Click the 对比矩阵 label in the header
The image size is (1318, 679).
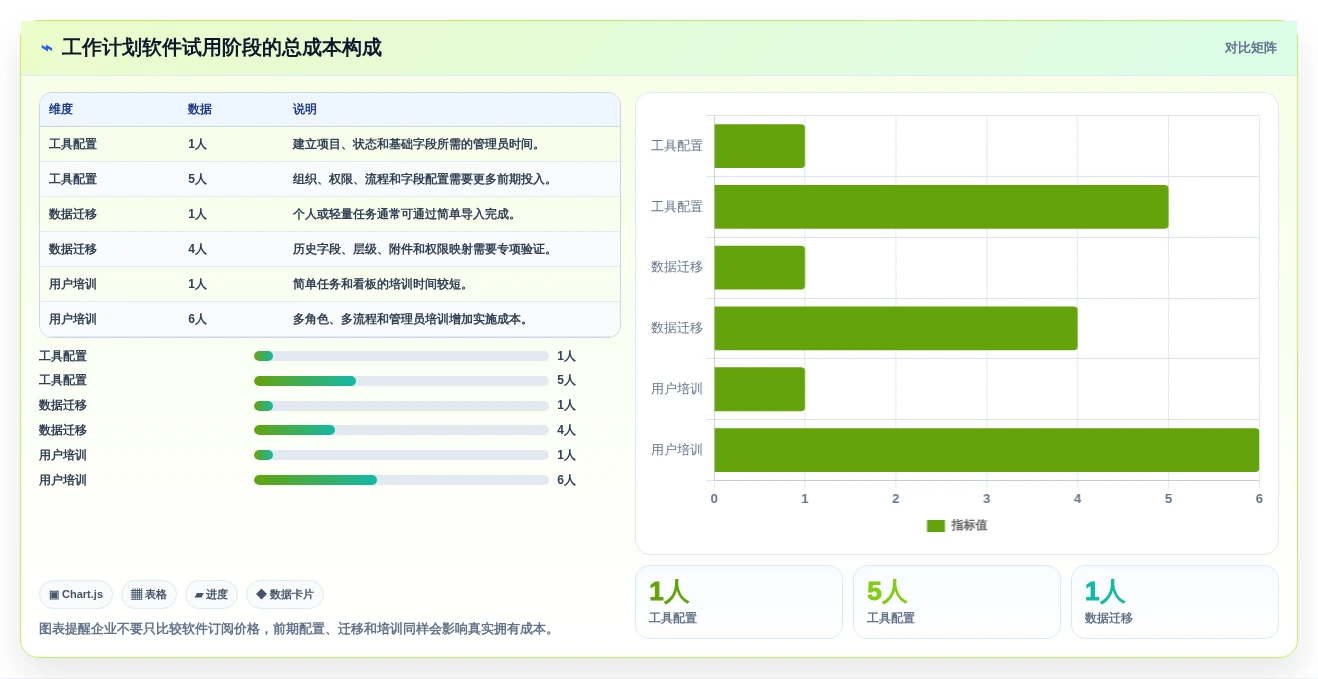pos(1250,48)
